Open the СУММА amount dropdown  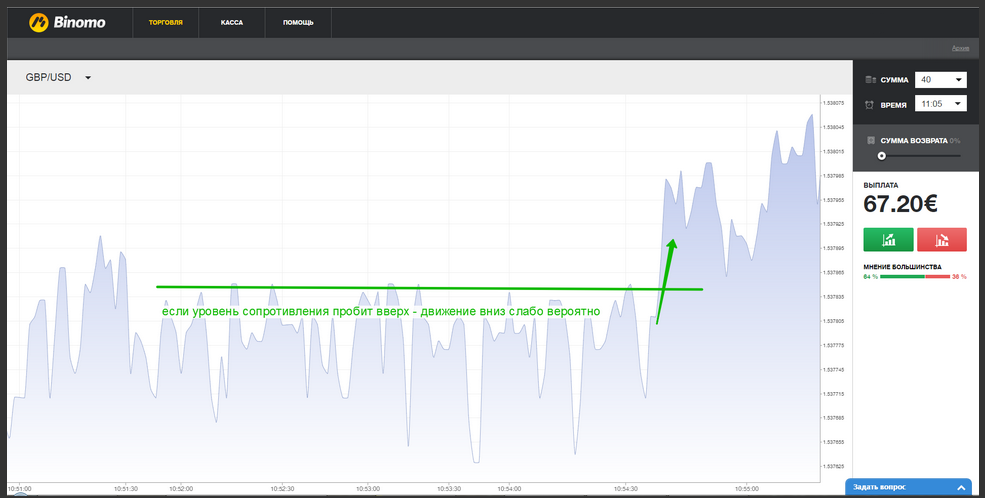[940, 80]
